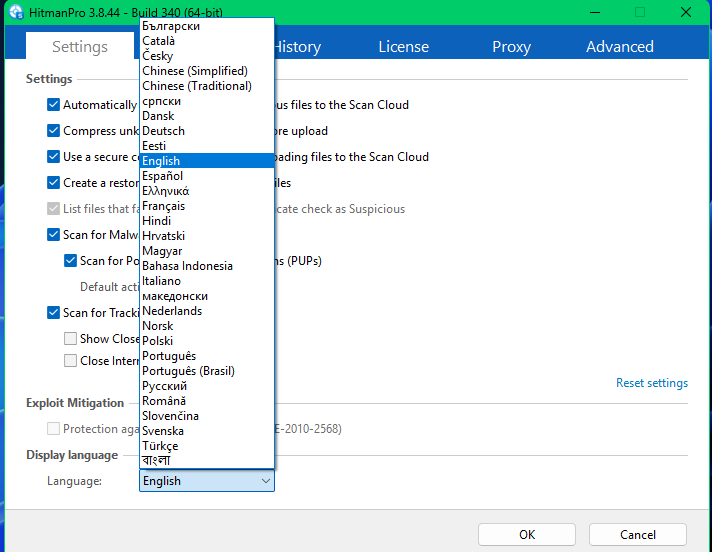The height and width of the screenshot is (552, 712).
Task: Choose Български from the language list
Action: [207, 26]
